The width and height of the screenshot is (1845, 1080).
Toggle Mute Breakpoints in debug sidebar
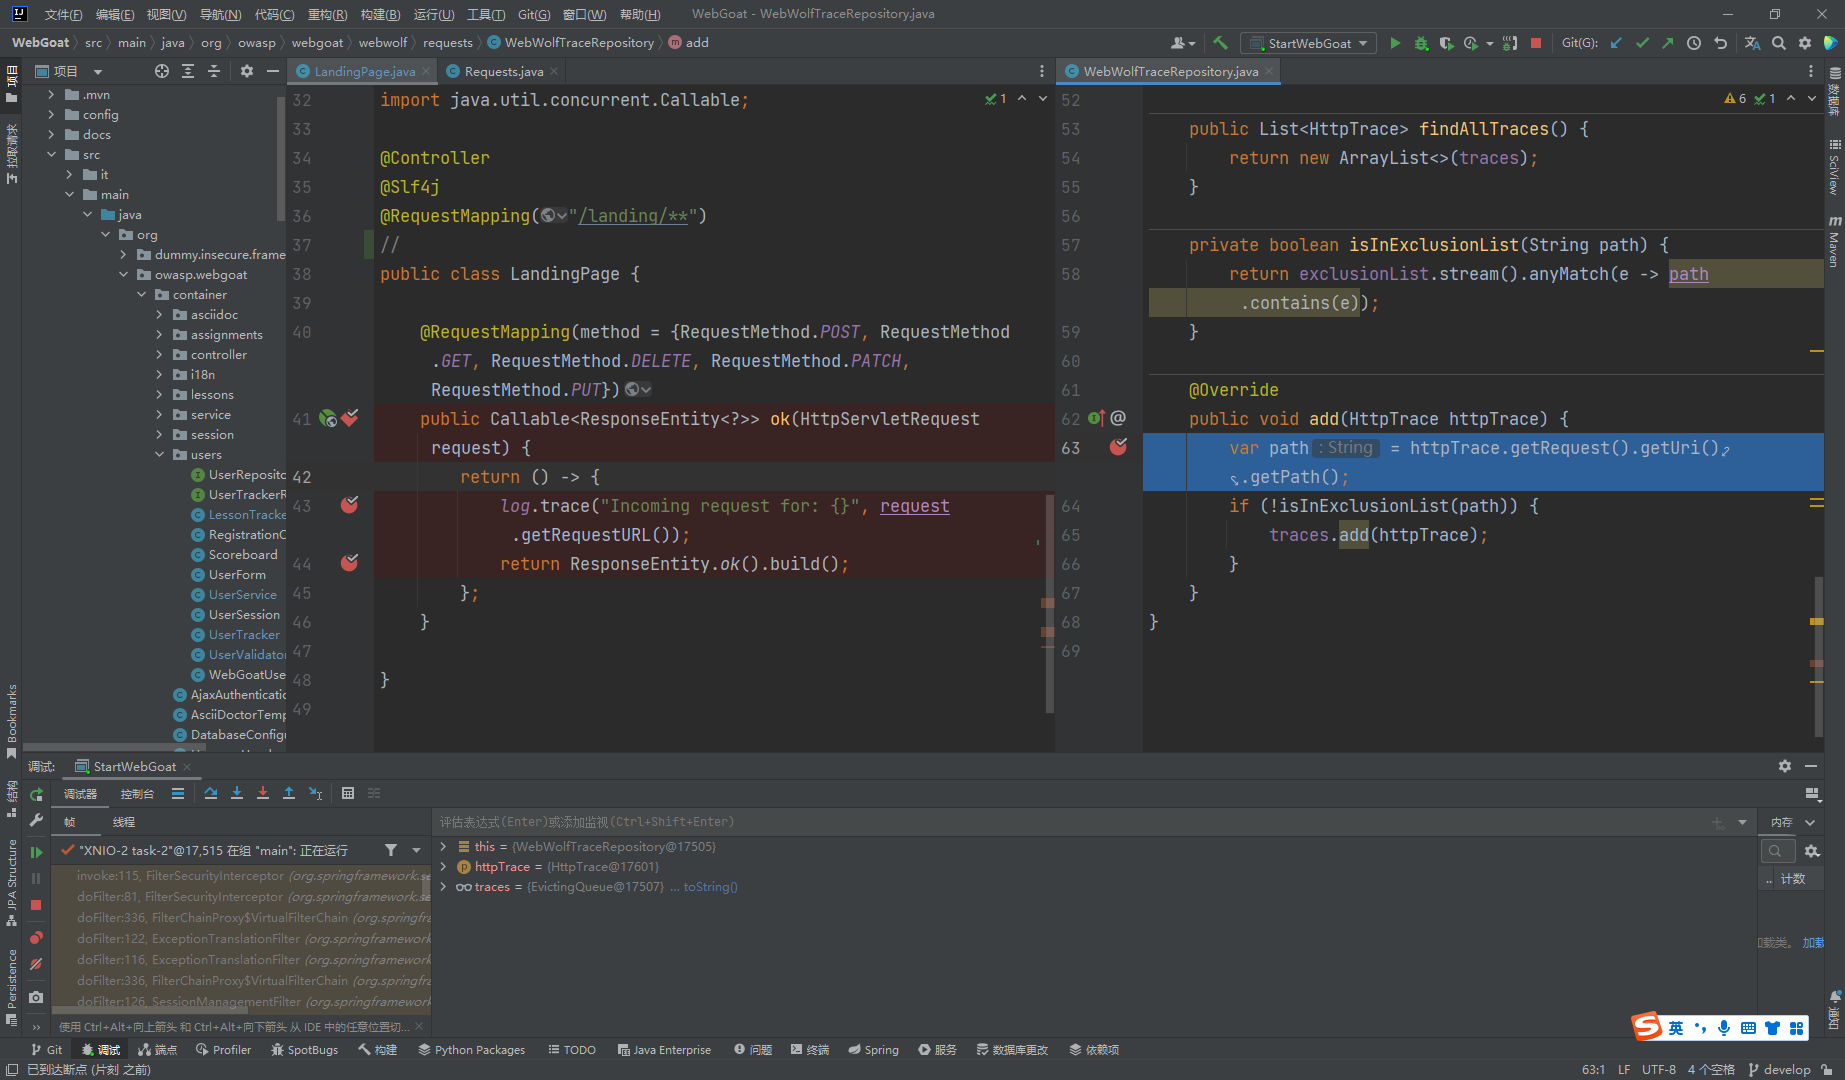[x=36, y=964]
